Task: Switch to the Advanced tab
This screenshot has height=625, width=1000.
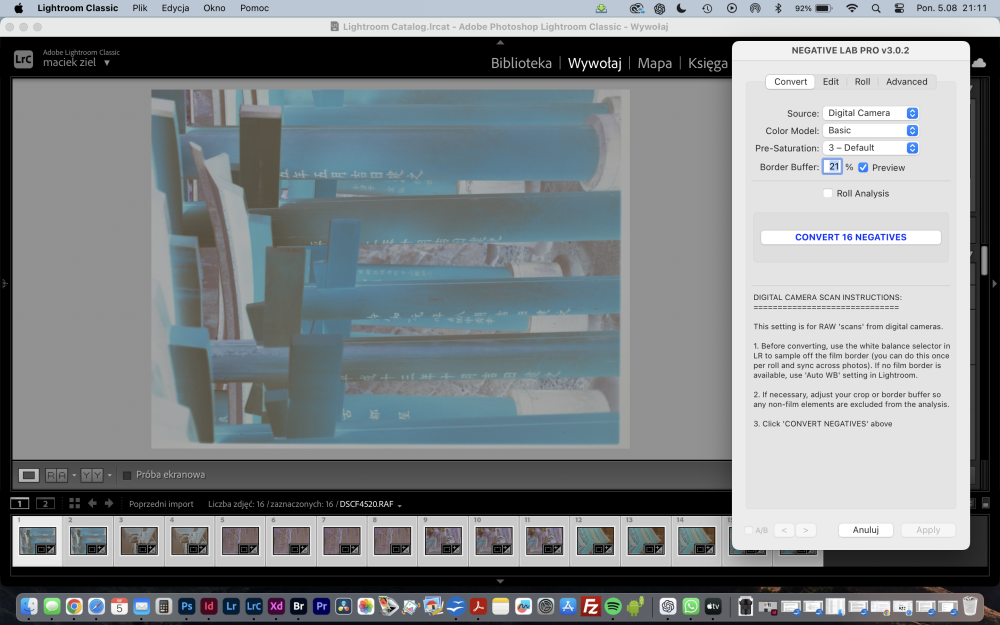Action: coord(906,82)
